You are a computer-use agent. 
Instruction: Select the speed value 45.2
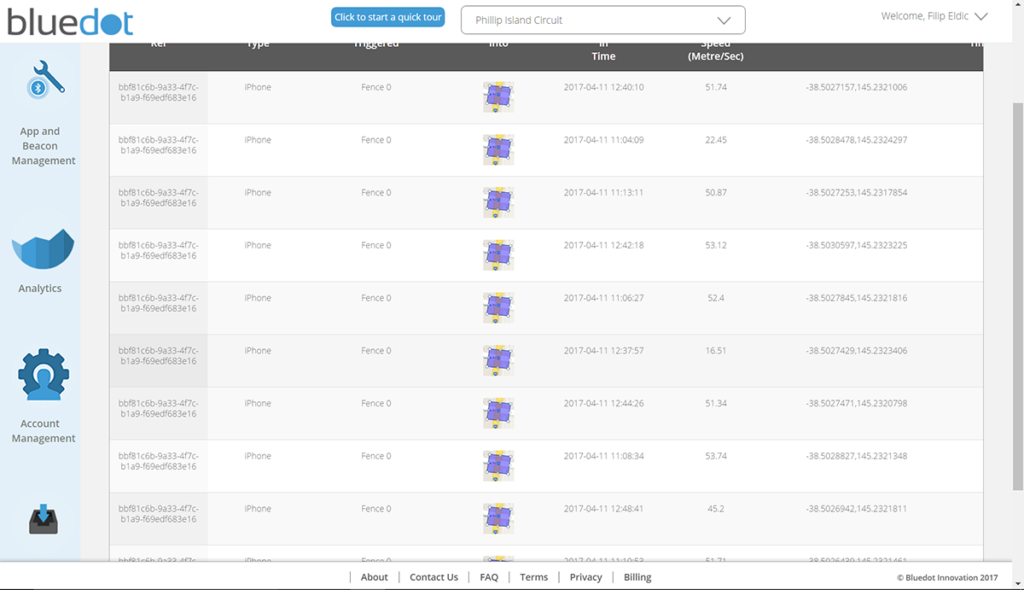(716, 508)
